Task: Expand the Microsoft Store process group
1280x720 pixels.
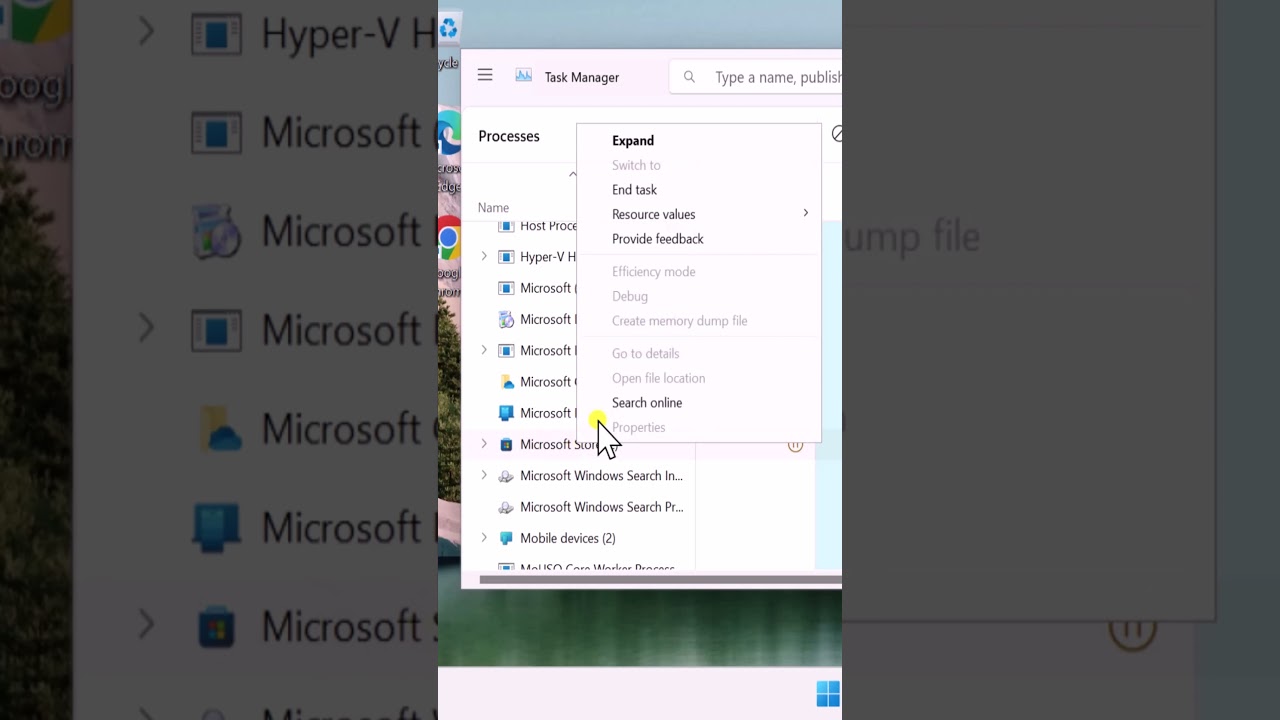Action: (x=484, y=444)
